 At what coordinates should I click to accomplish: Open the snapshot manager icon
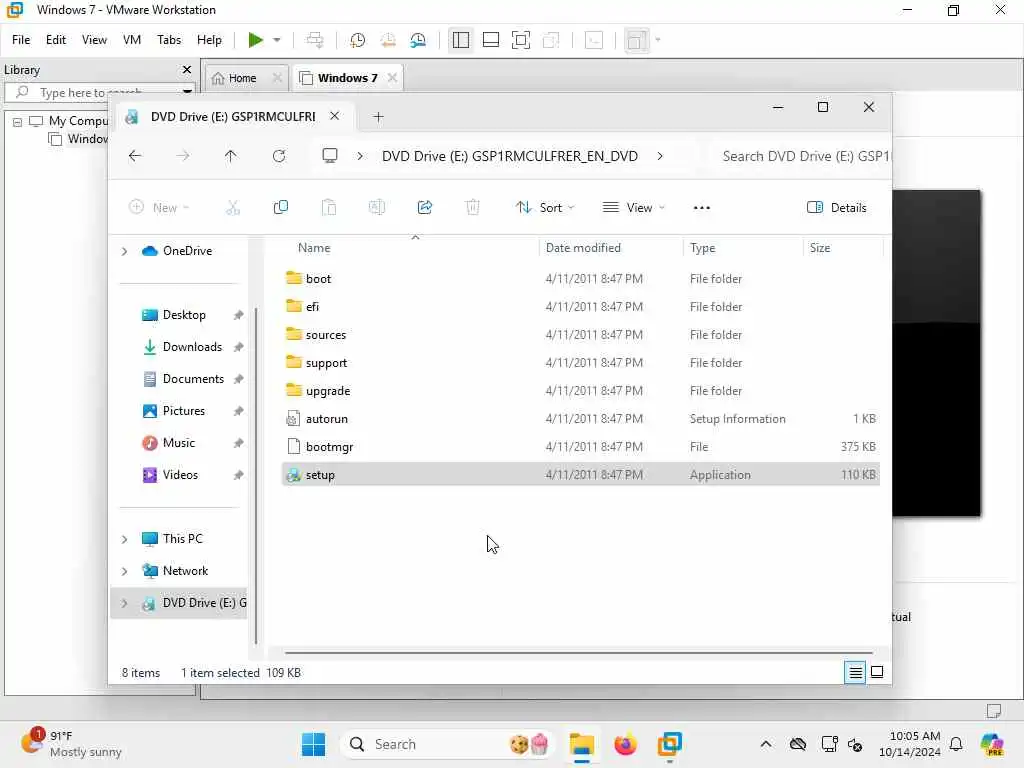pos(418,40)
